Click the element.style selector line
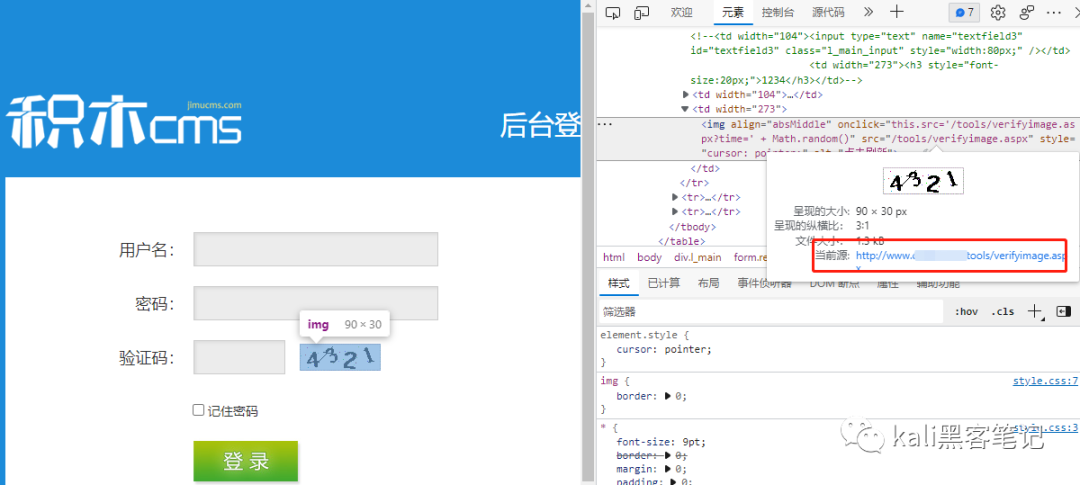 click(645, 335)
